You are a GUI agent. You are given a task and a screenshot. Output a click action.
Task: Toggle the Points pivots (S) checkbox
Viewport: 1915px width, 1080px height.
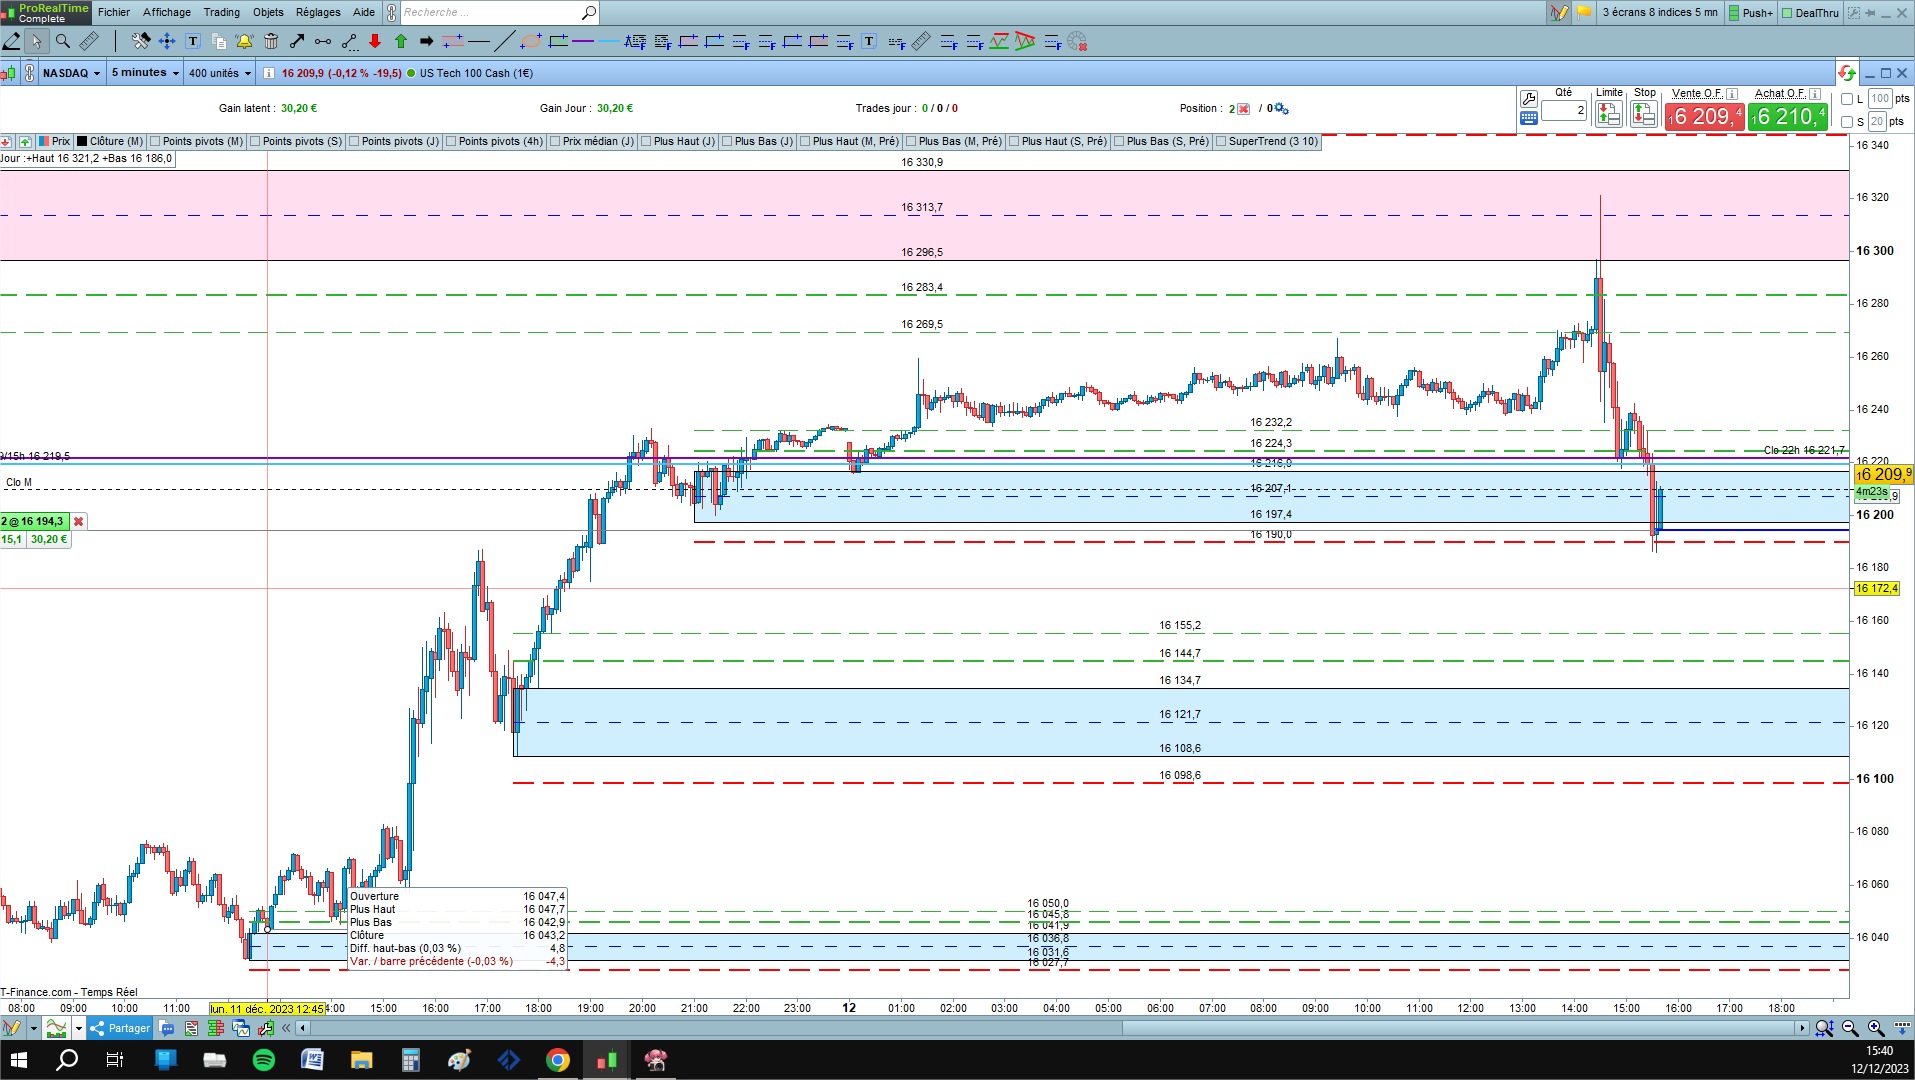(x=256, y=141)
